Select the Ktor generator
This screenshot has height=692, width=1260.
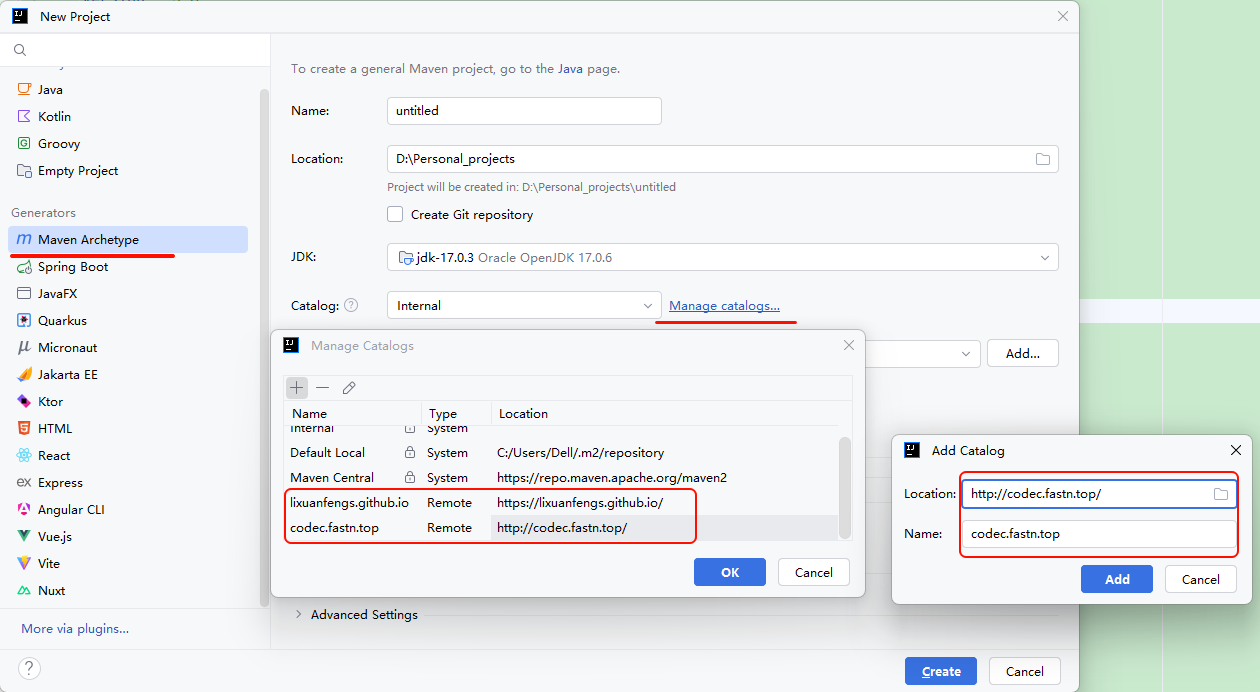[x=128, y=401]
